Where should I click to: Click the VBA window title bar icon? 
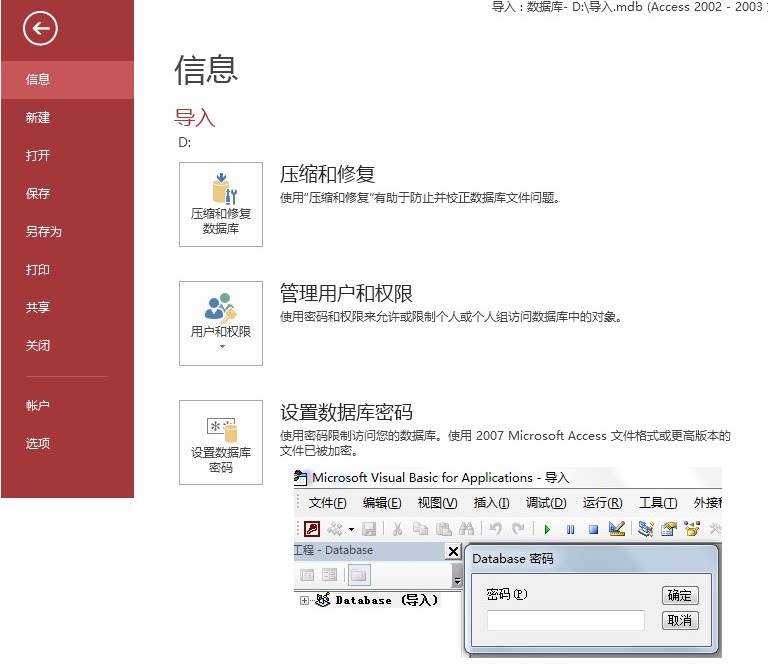click(301, 478)
